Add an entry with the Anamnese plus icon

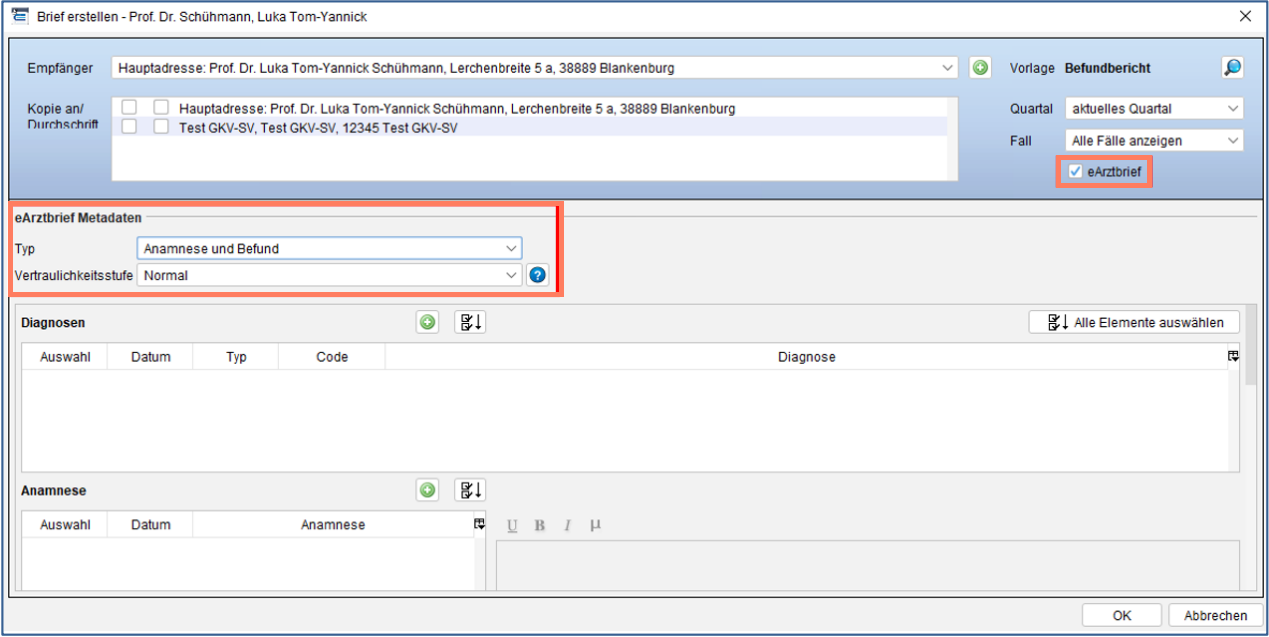point(428,490)
